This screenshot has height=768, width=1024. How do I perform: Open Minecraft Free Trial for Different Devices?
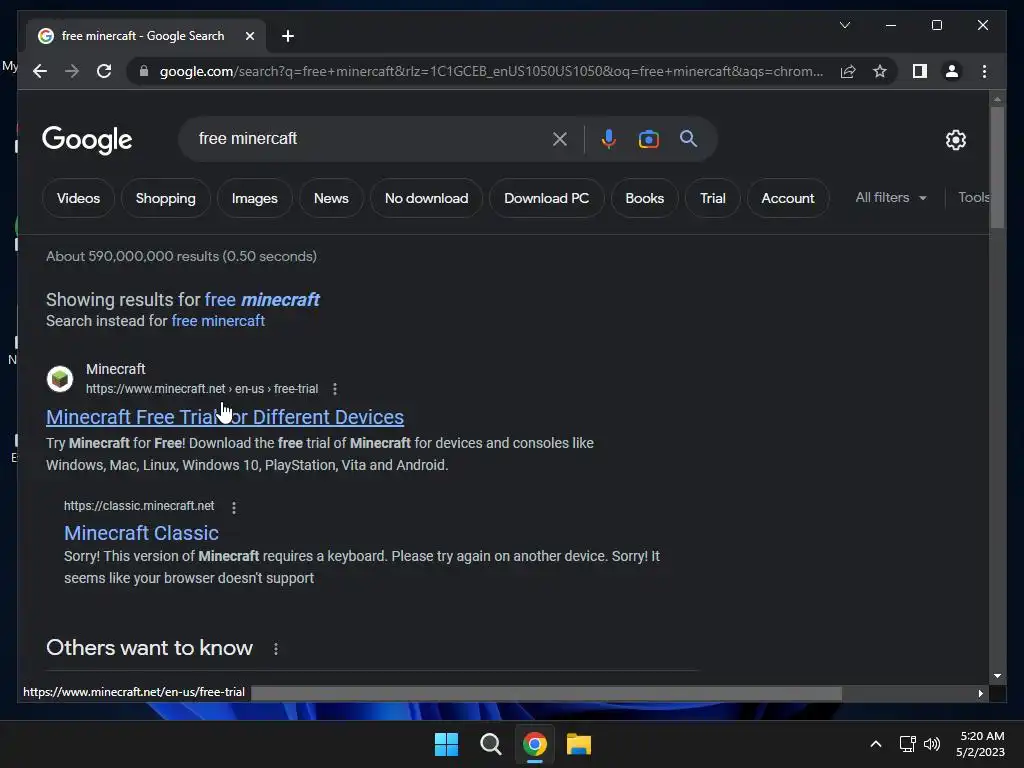[225, 417]
